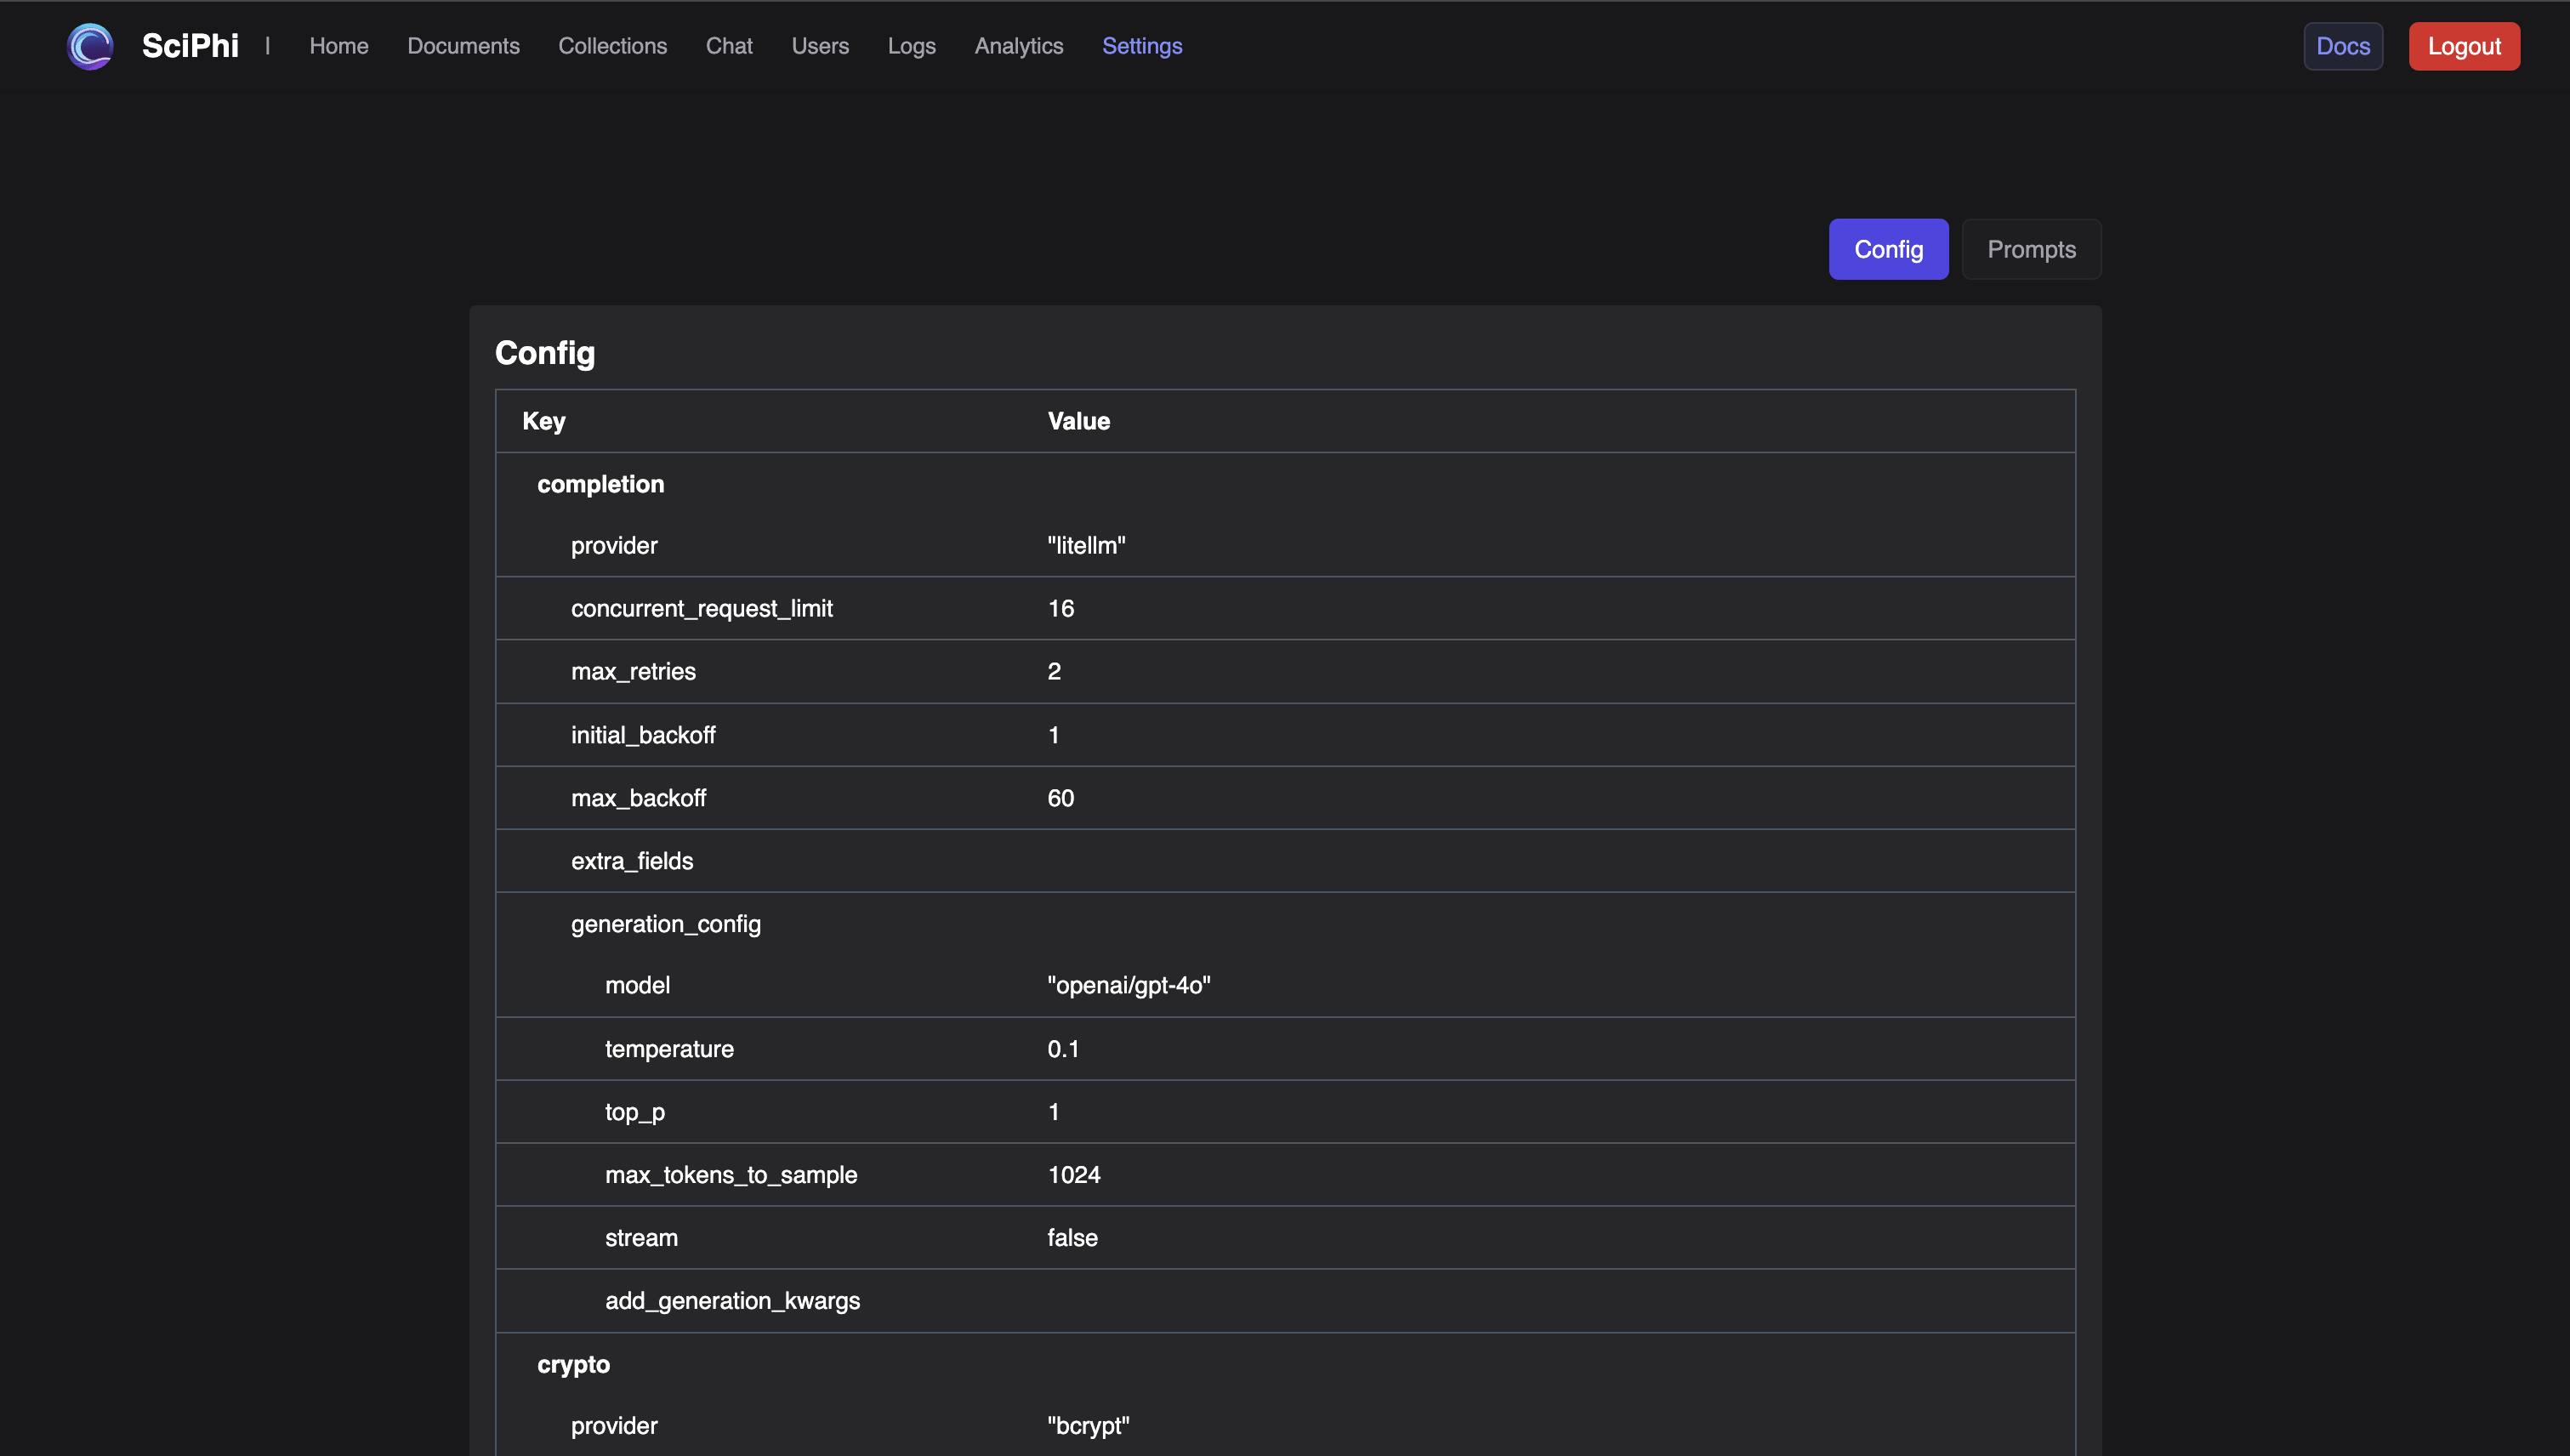Select the concurrent_request_limit key

pyautogui.click(x=701, y=608)
